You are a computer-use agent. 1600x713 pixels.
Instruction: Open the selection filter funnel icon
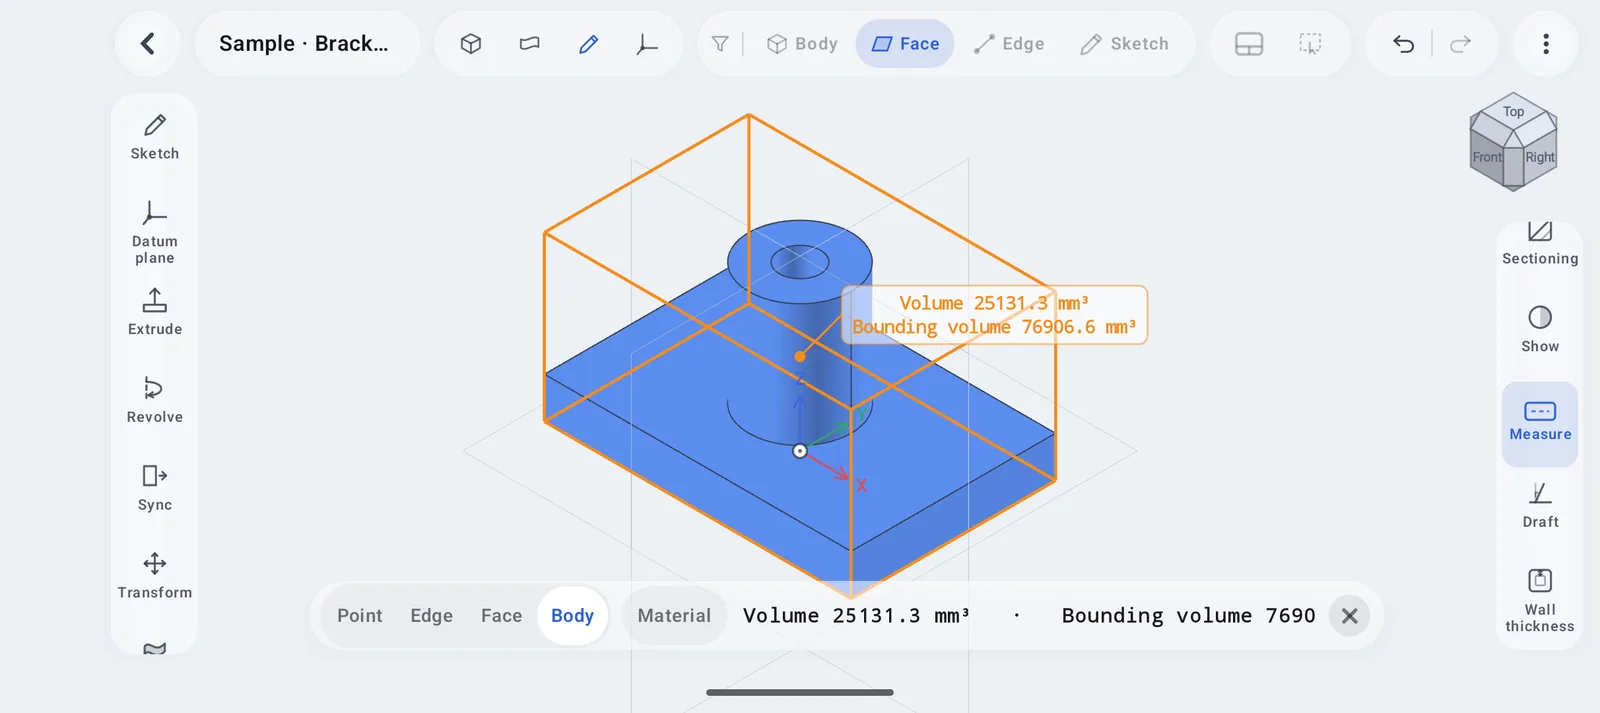(x=720, y=44)
